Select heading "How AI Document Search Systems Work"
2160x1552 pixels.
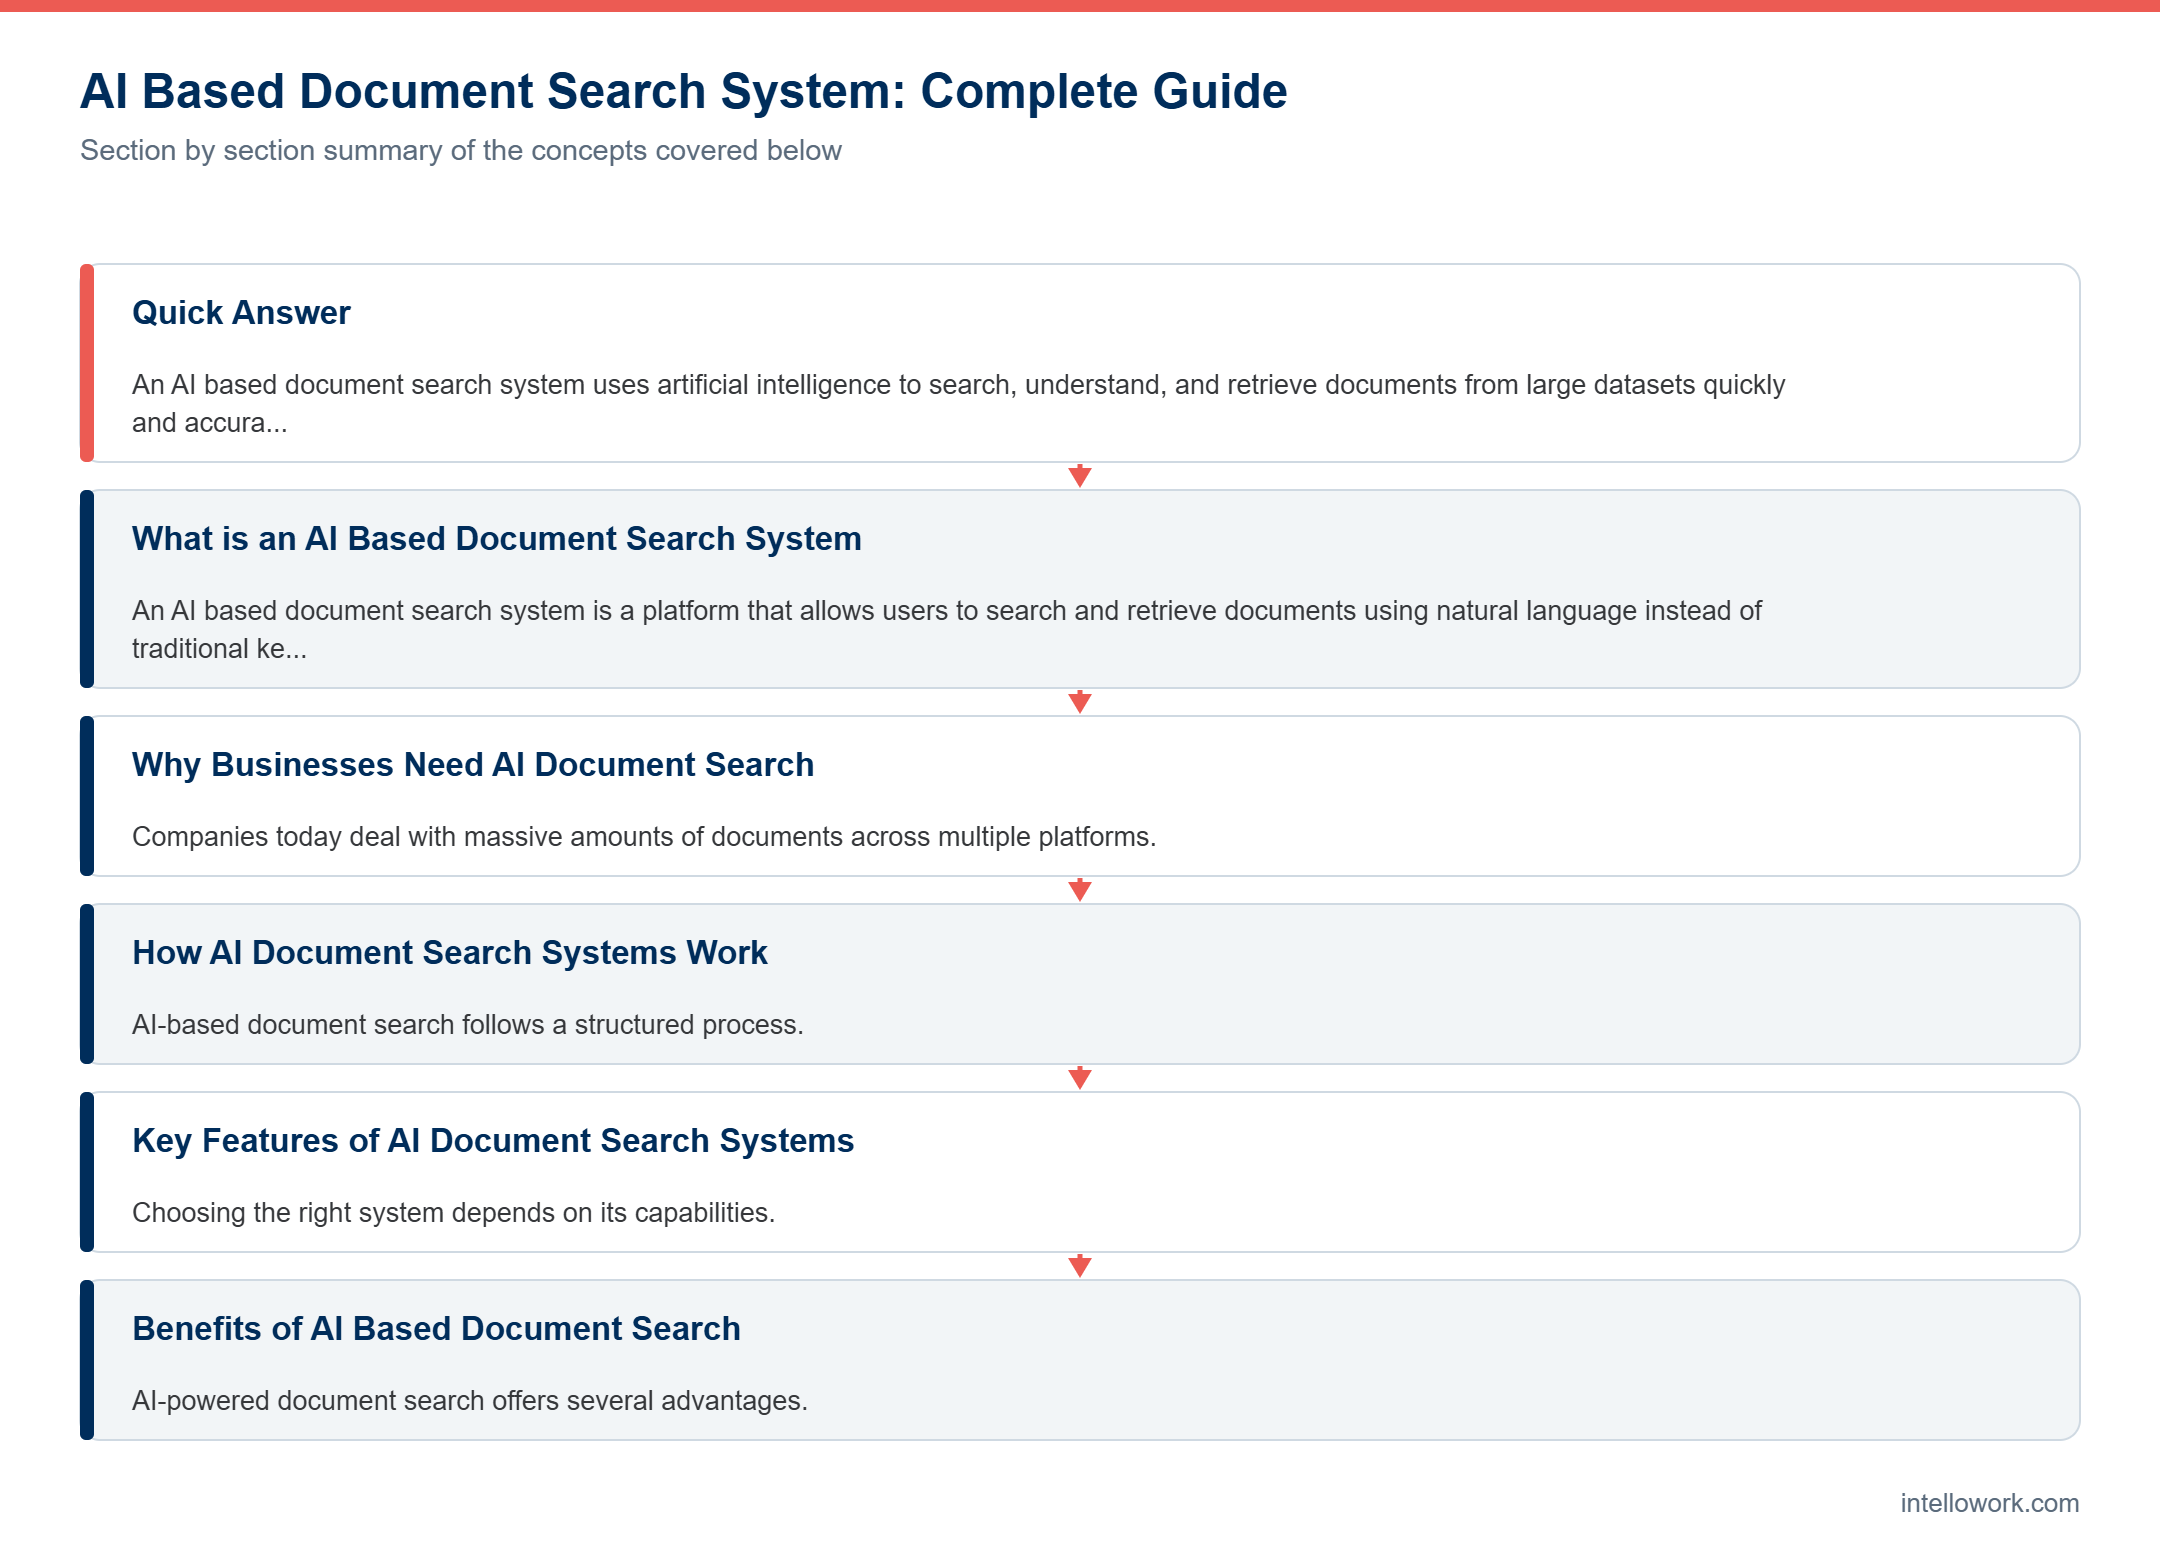[450, 953]
